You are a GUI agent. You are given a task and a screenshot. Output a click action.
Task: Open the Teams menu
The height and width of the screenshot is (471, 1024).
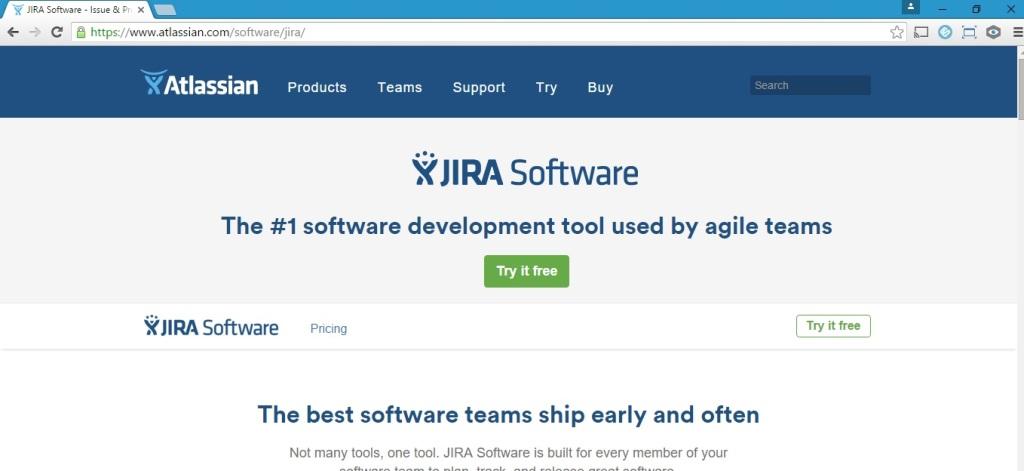click(x=400, y=88)
